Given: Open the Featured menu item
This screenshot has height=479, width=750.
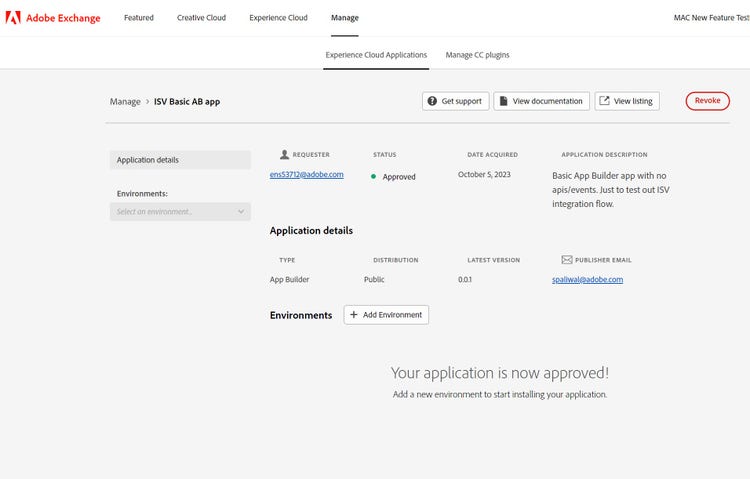Looking at the screenshot, I should [x=138, y=18].
